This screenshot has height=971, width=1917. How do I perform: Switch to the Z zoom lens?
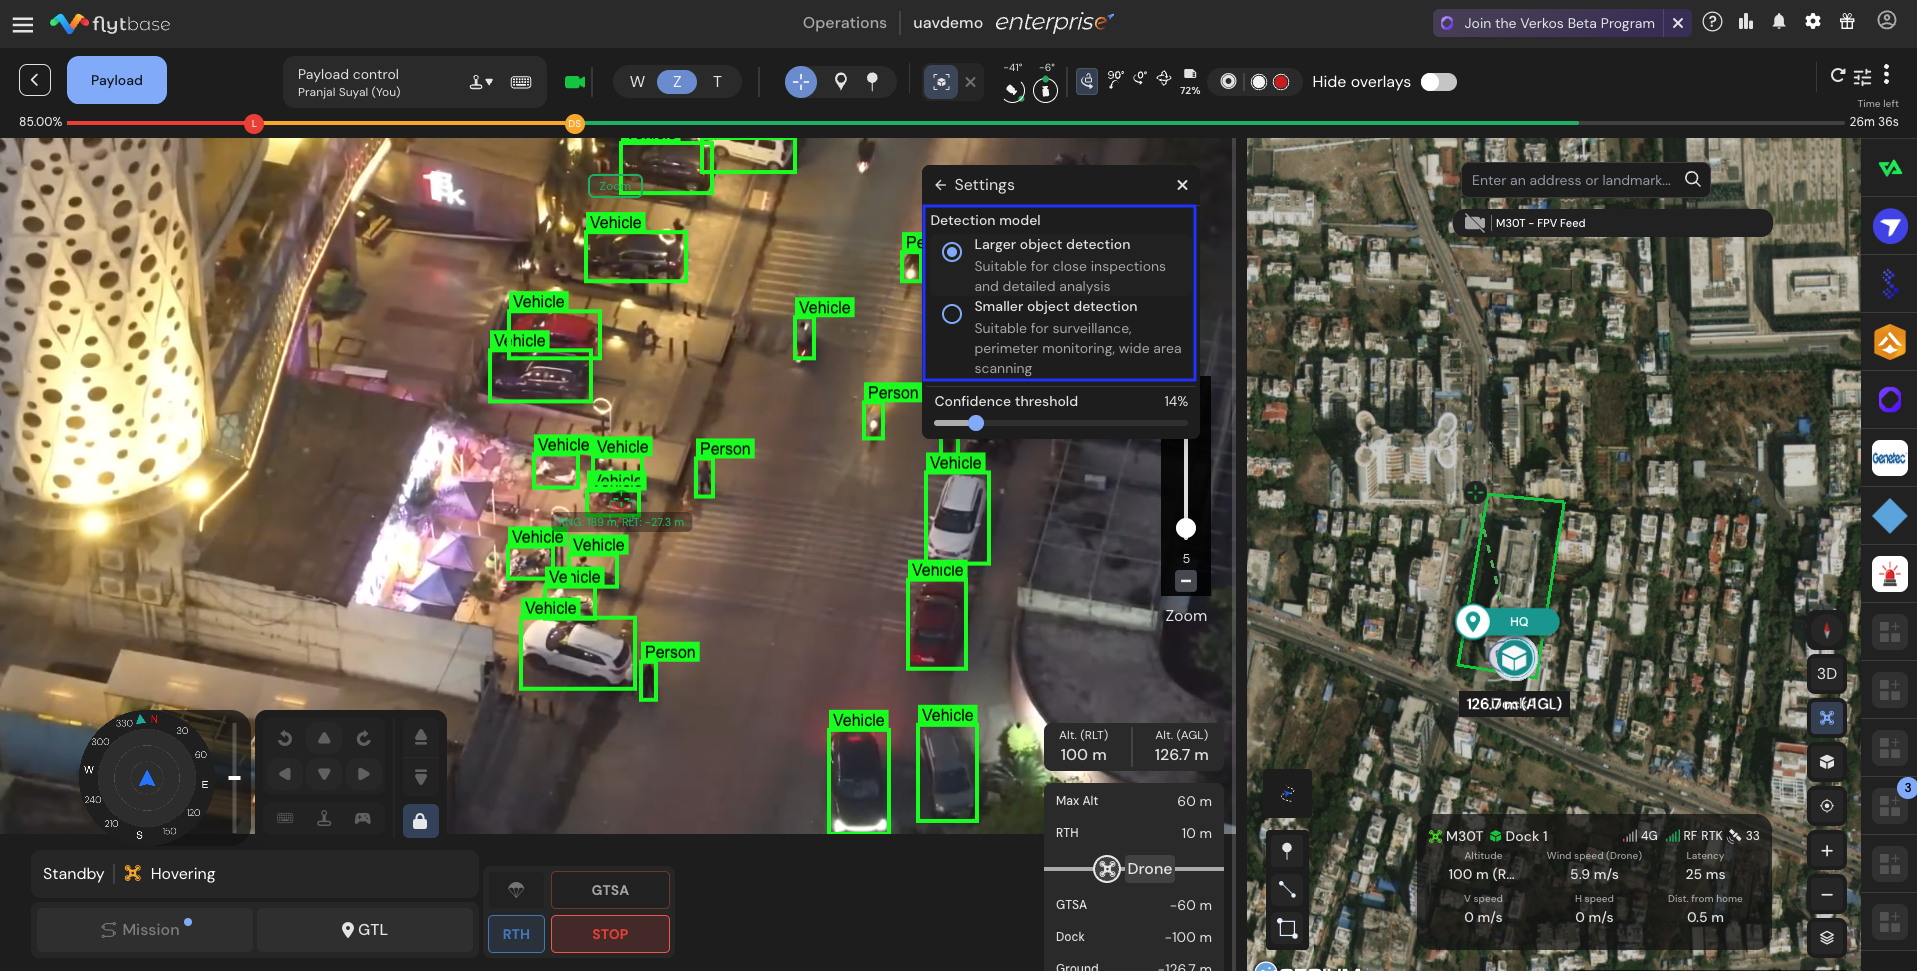coord(677,82)
